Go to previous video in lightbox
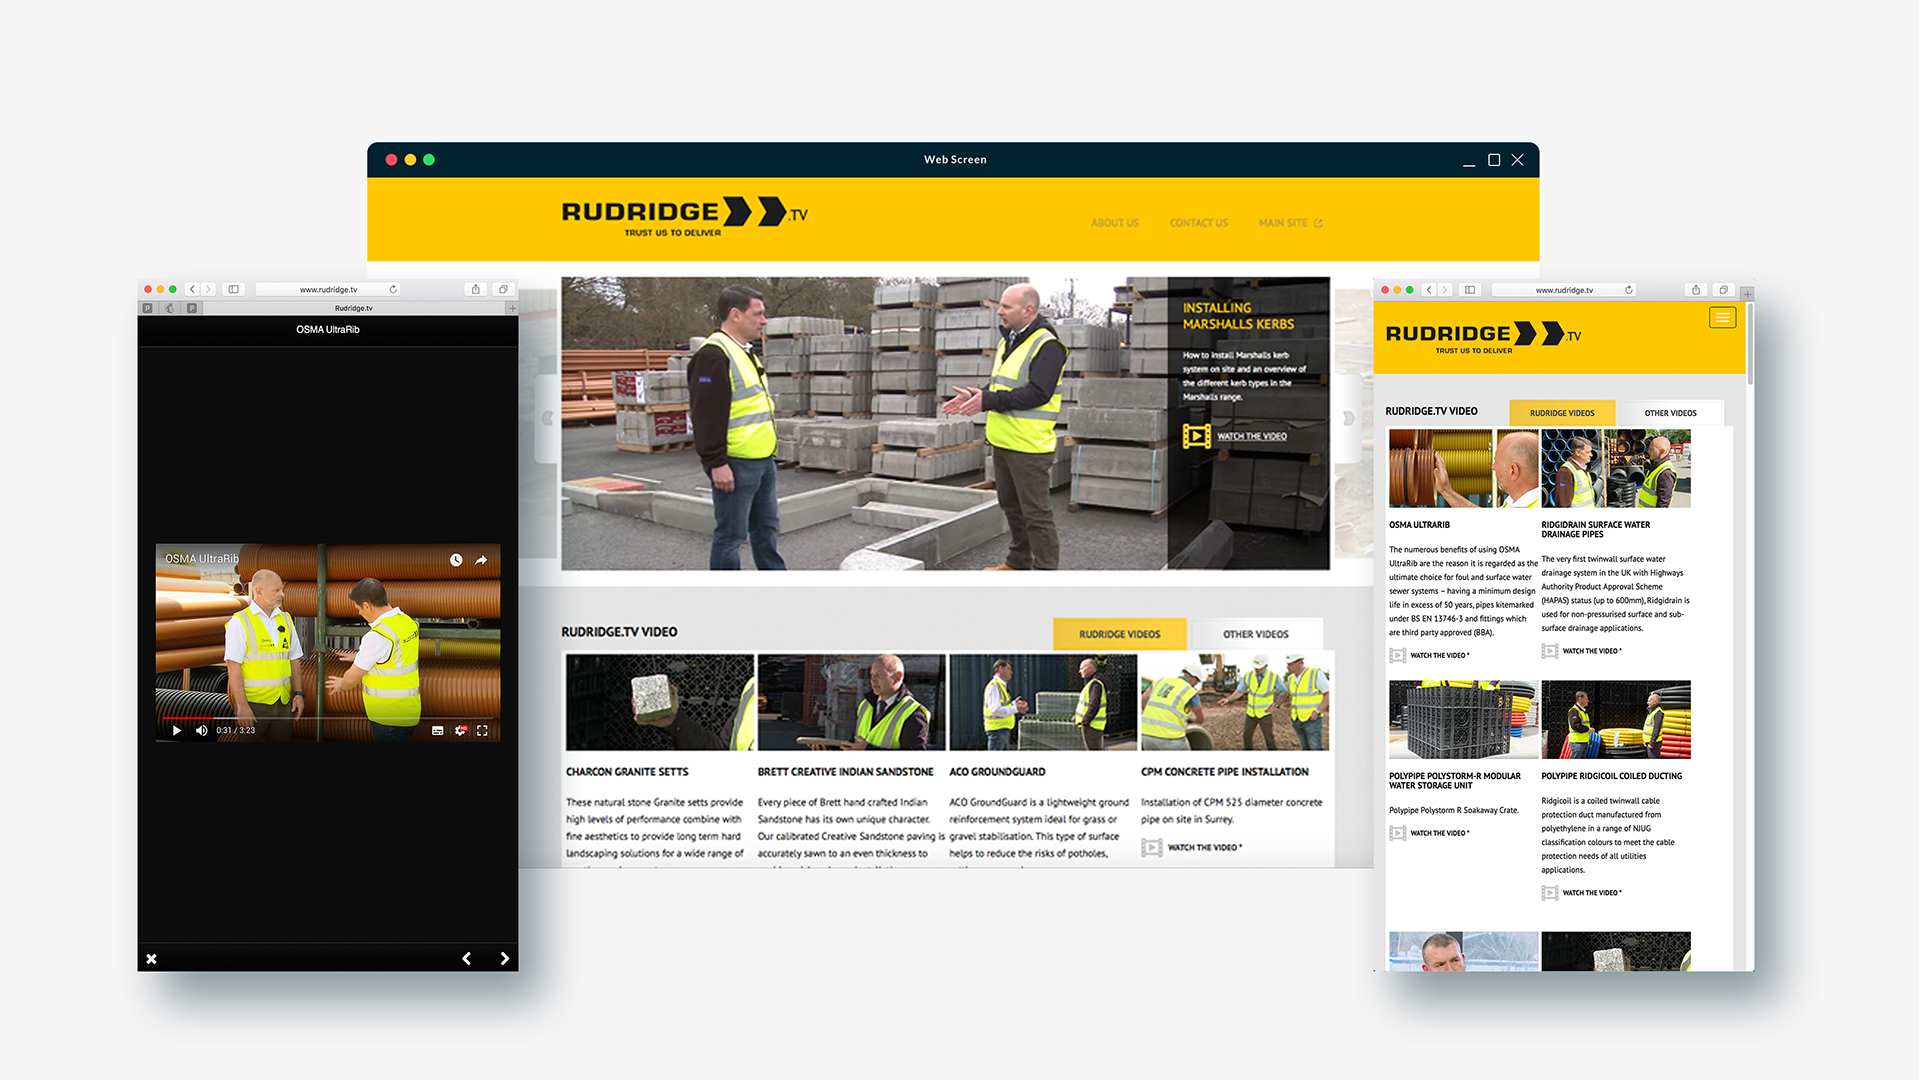 (x=466, y=959)
